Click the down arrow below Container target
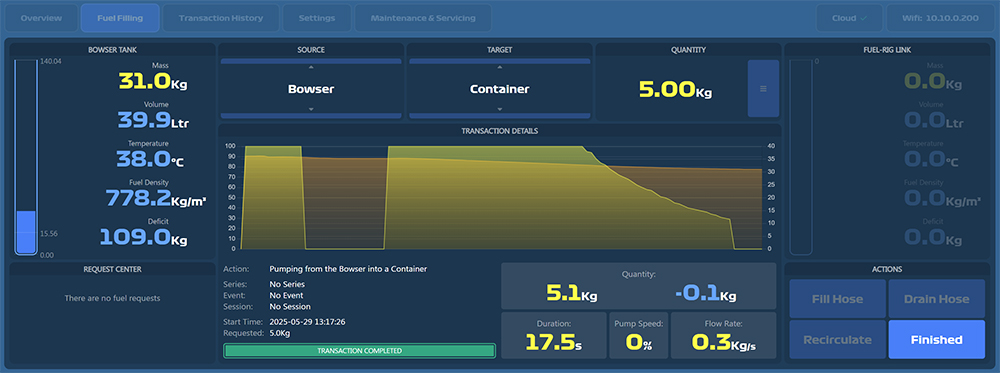 (499, 109)
